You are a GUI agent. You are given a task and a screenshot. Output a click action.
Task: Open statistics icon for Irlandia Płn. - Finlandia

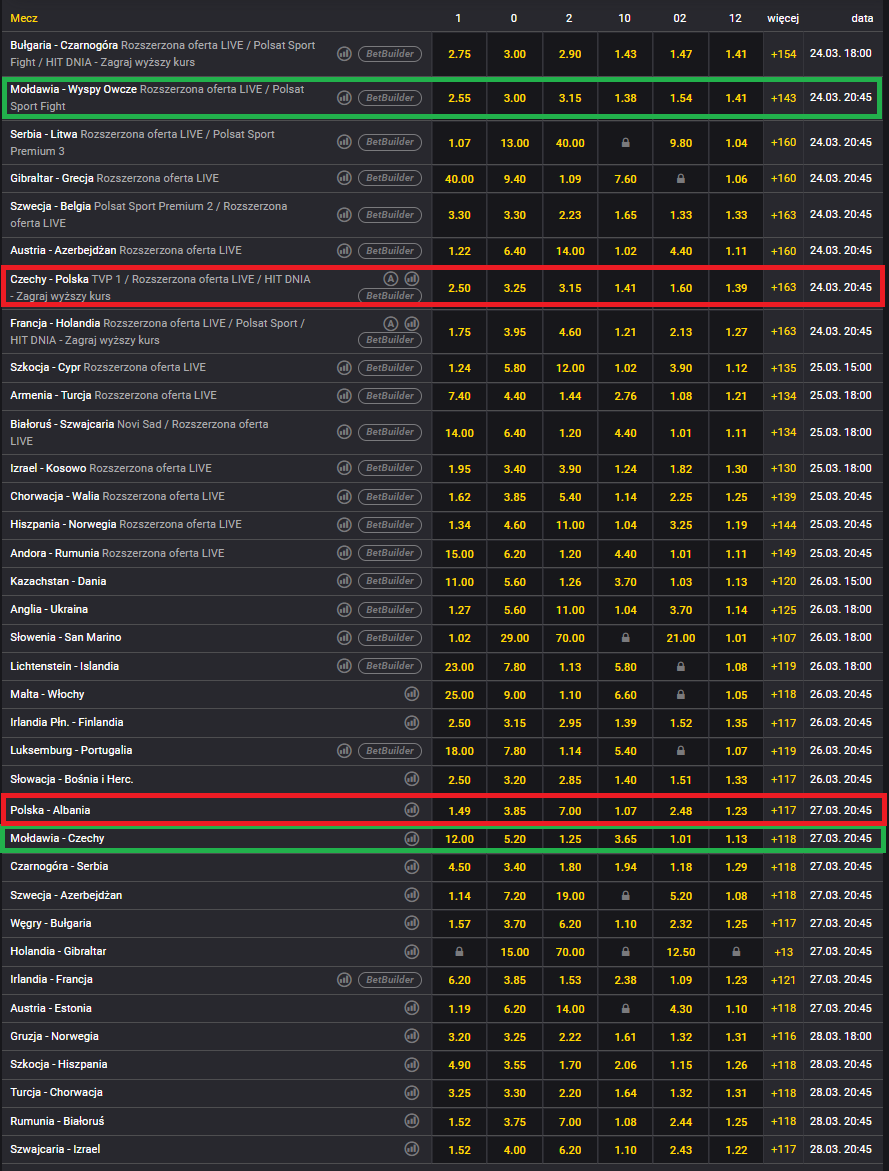point(412,722)
